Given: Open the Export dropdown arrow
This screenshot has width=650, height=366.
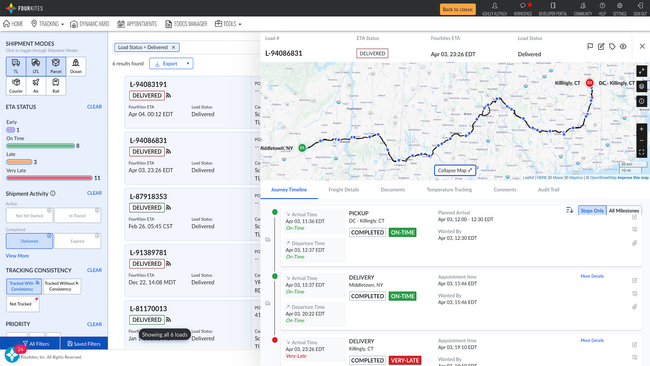Looking at the screenshot, I should 188,63.
